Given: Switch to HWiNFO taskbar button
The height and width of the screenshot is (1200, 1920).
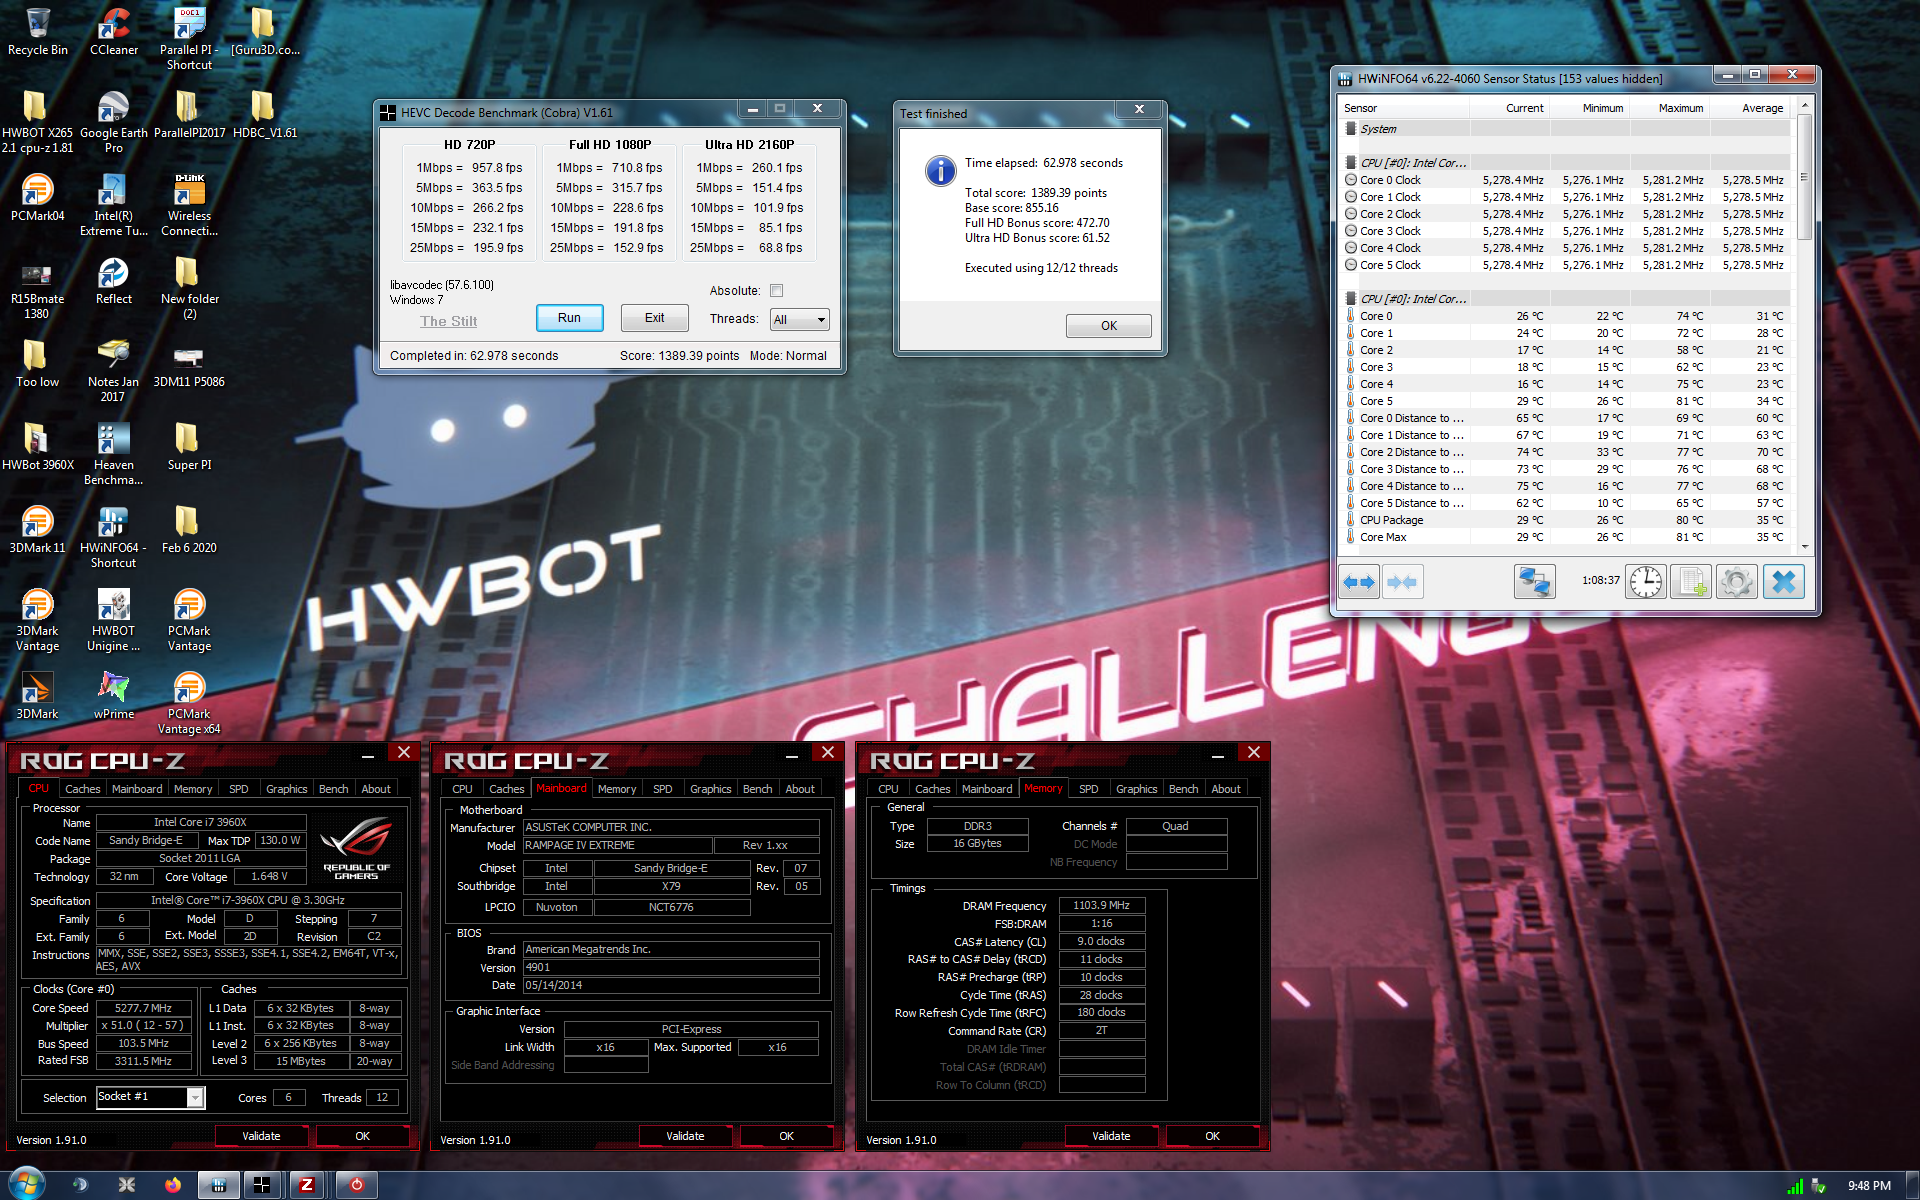Looking at the screenshot, I should pos(218,1185).
